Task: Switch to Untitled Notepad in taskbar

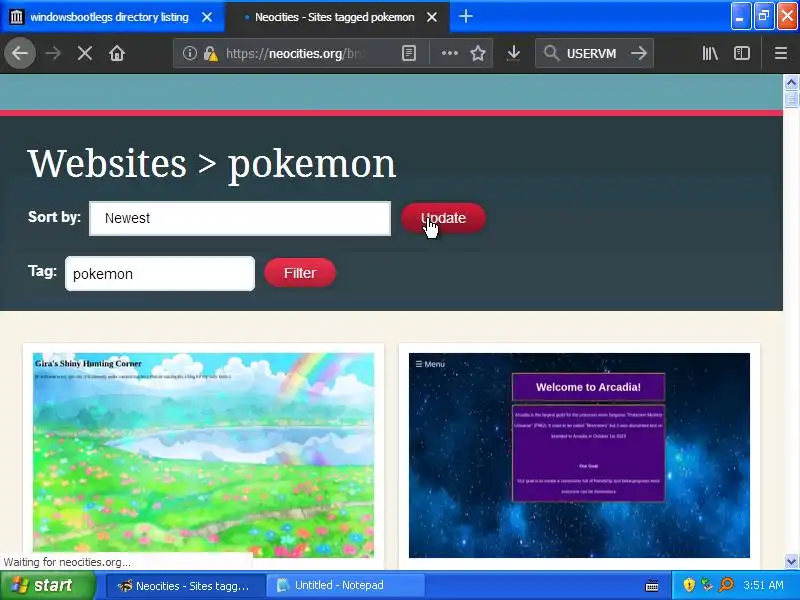Action: (x=347, y=586)
